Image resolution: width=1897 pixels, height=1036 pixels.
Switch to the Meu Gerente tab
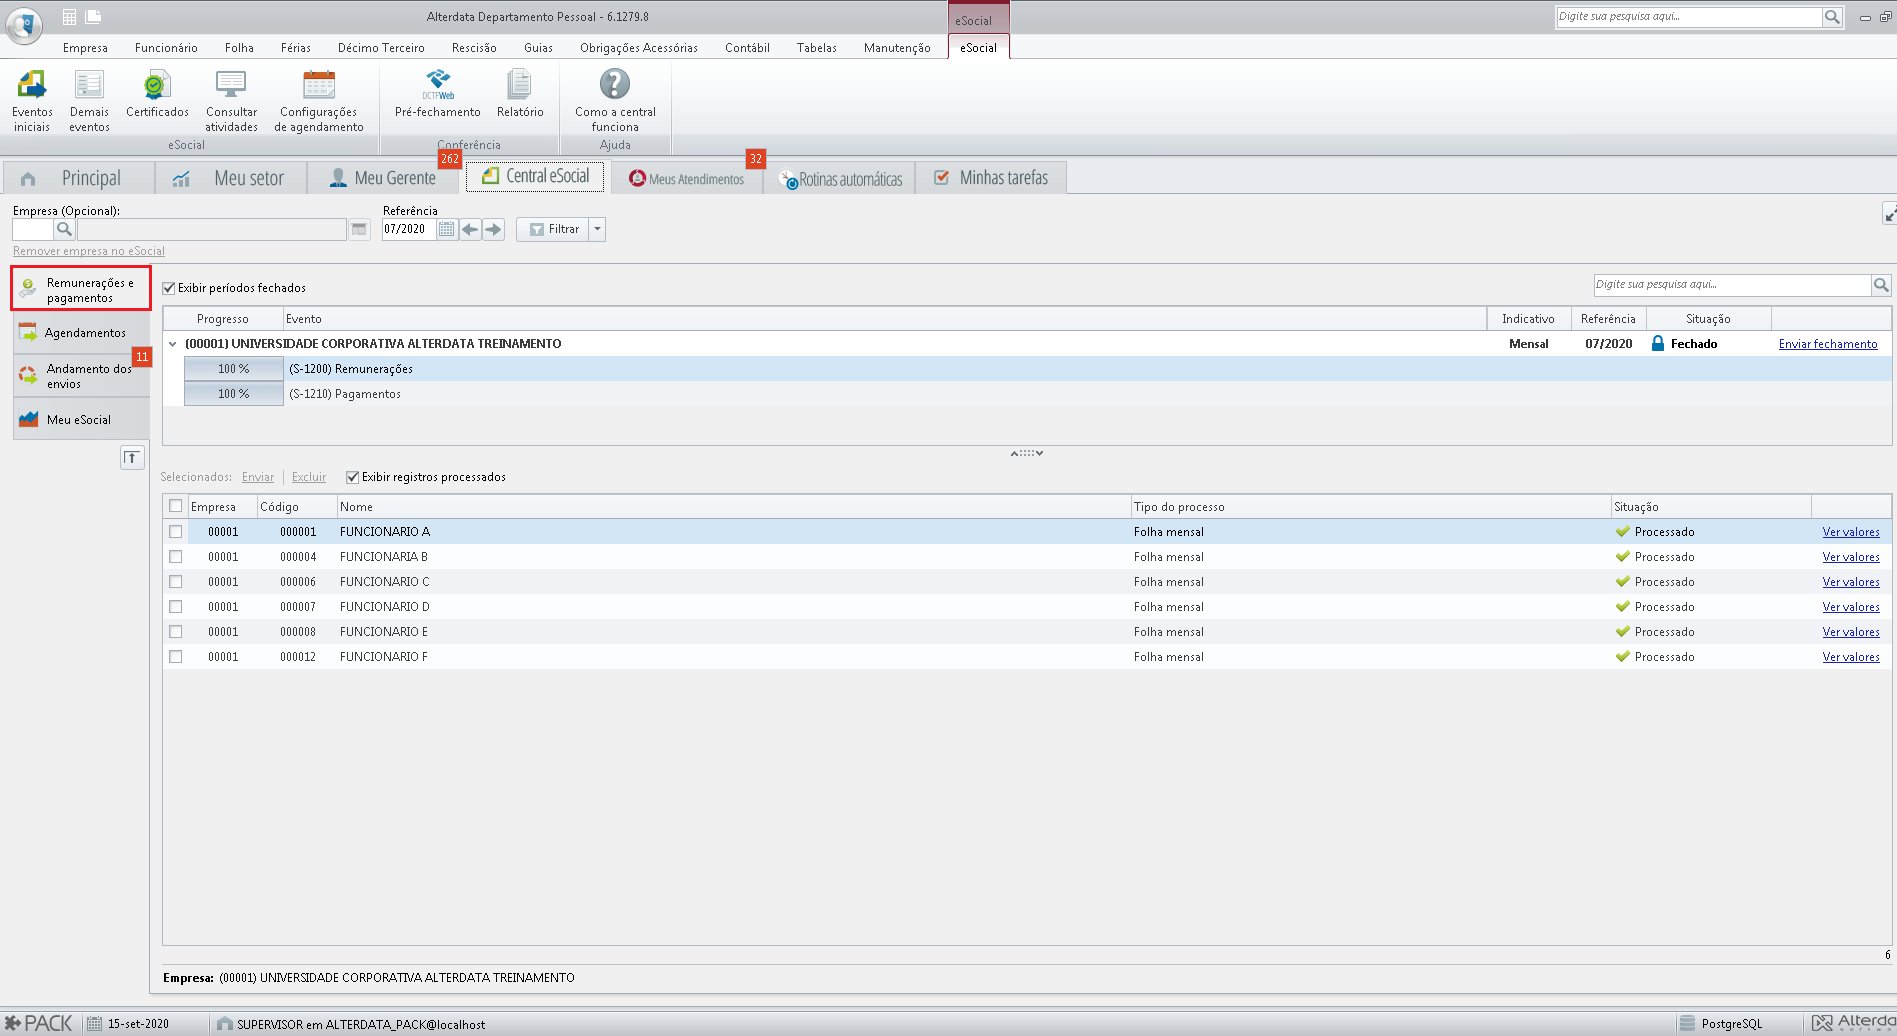[383, 178]
